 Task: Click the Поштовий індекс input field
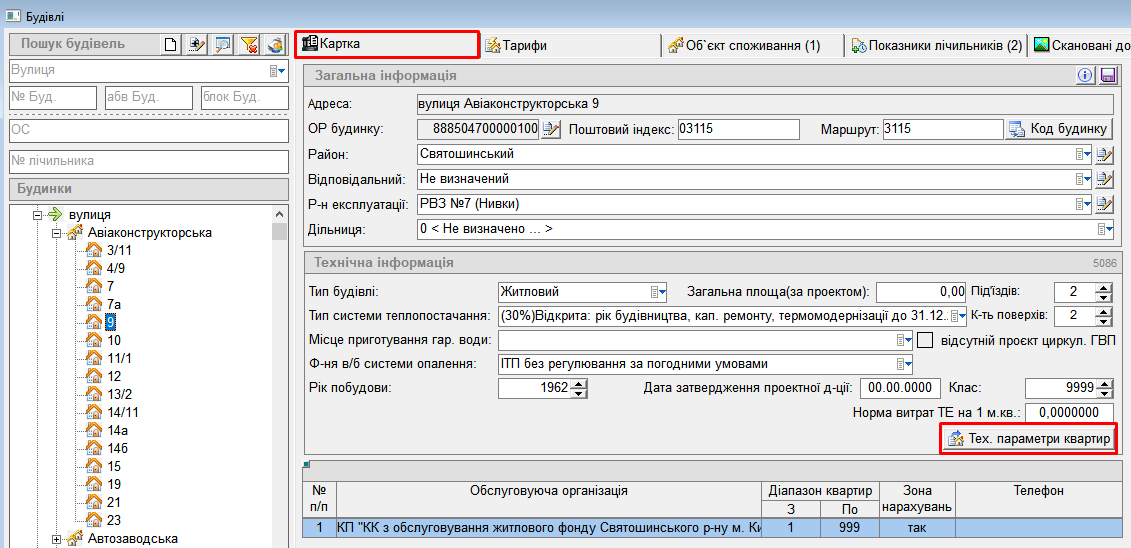738,129
